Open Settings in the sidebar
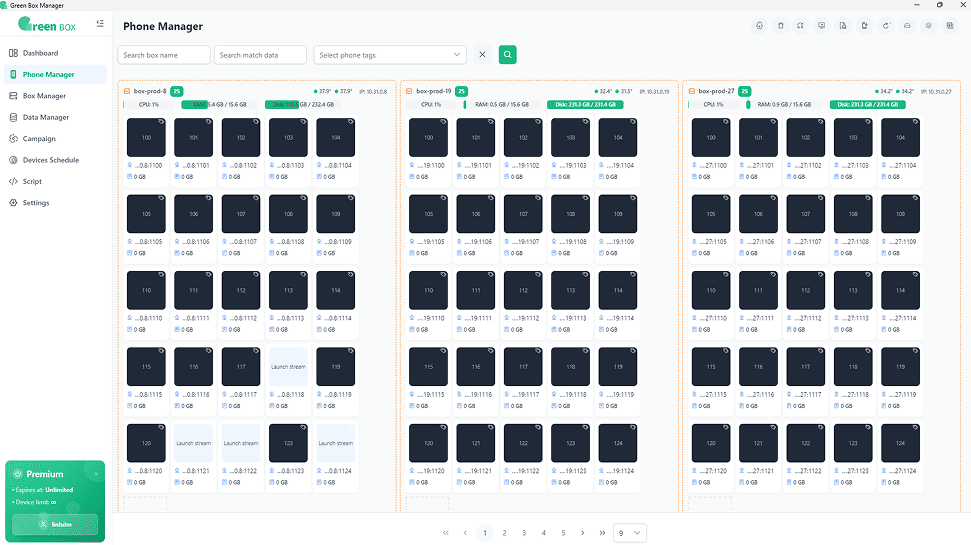The image size is (971, 545). [x=55, y=203]
